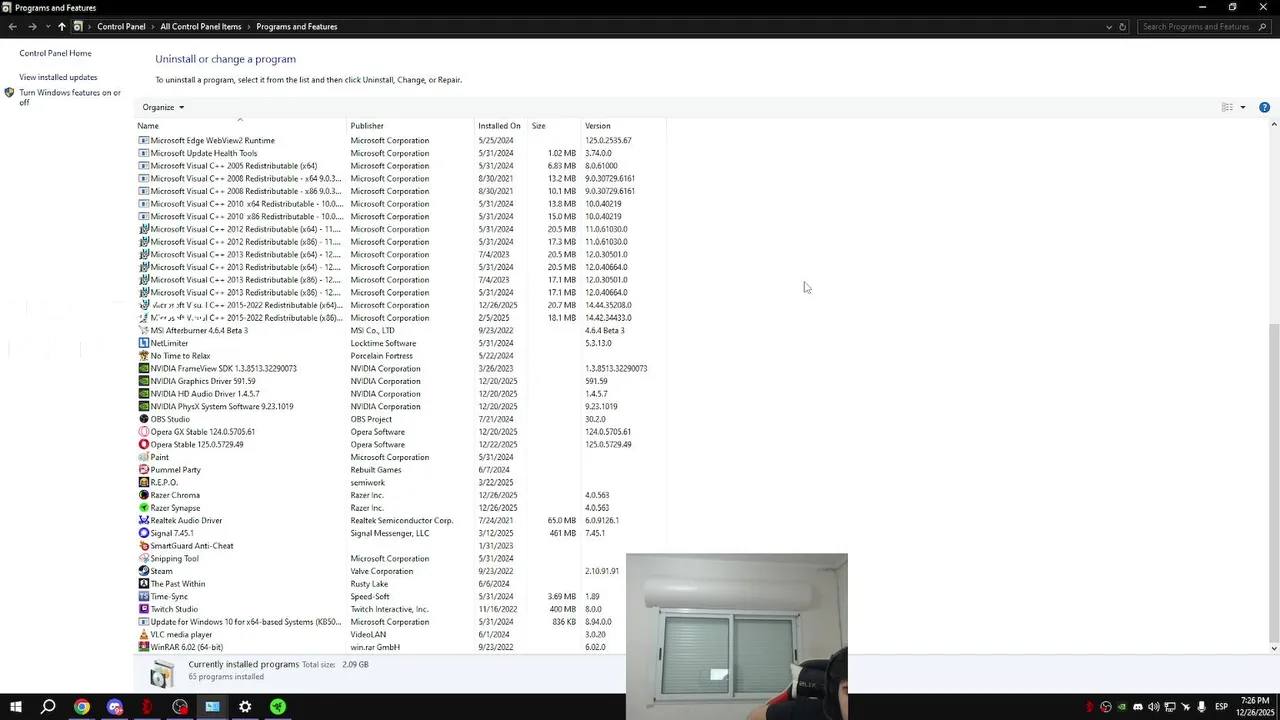Open the Windows Start button

pos(15,707)
